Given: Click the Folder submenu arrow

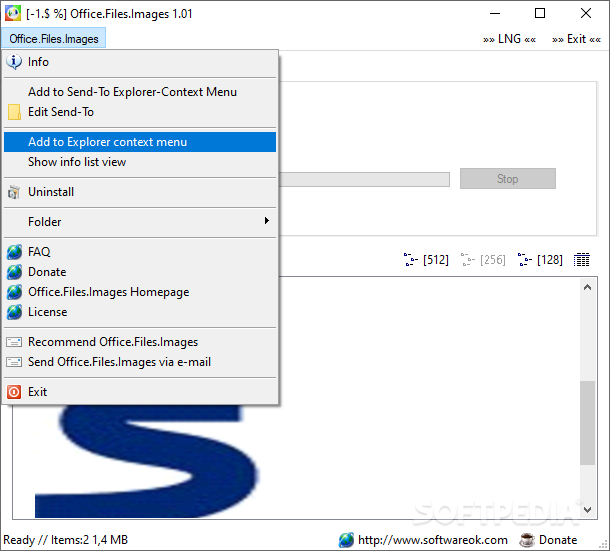Looking at the screenshot, I should click(x=266, y=221).
